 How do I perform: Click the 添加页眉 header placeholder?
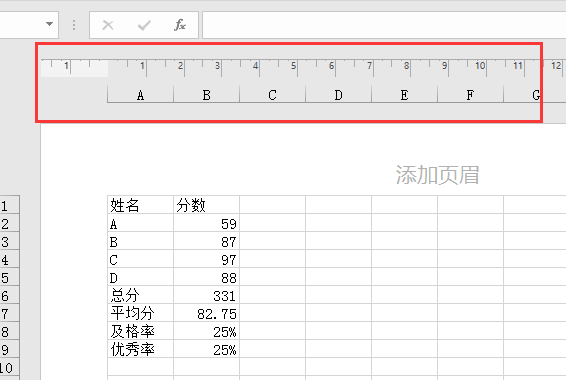[437, 175]
